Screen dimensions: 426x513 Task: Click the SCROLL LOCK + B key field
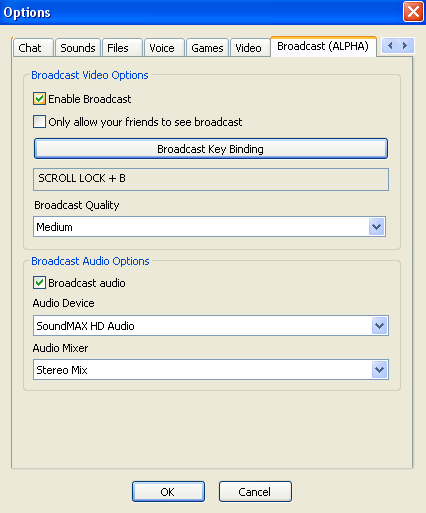[211, 180]
